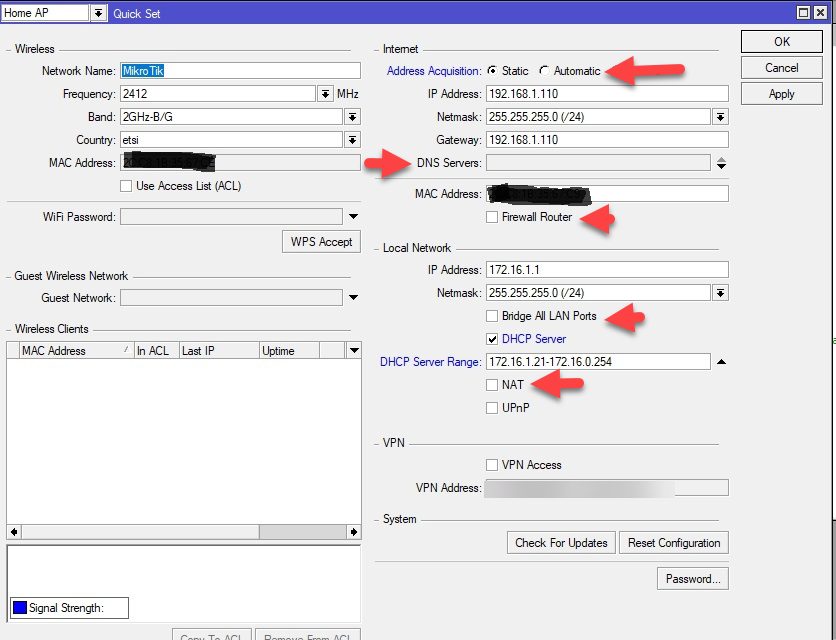836x640 pixels.
Task: Sort by Uptime column header
Action: 289,350
